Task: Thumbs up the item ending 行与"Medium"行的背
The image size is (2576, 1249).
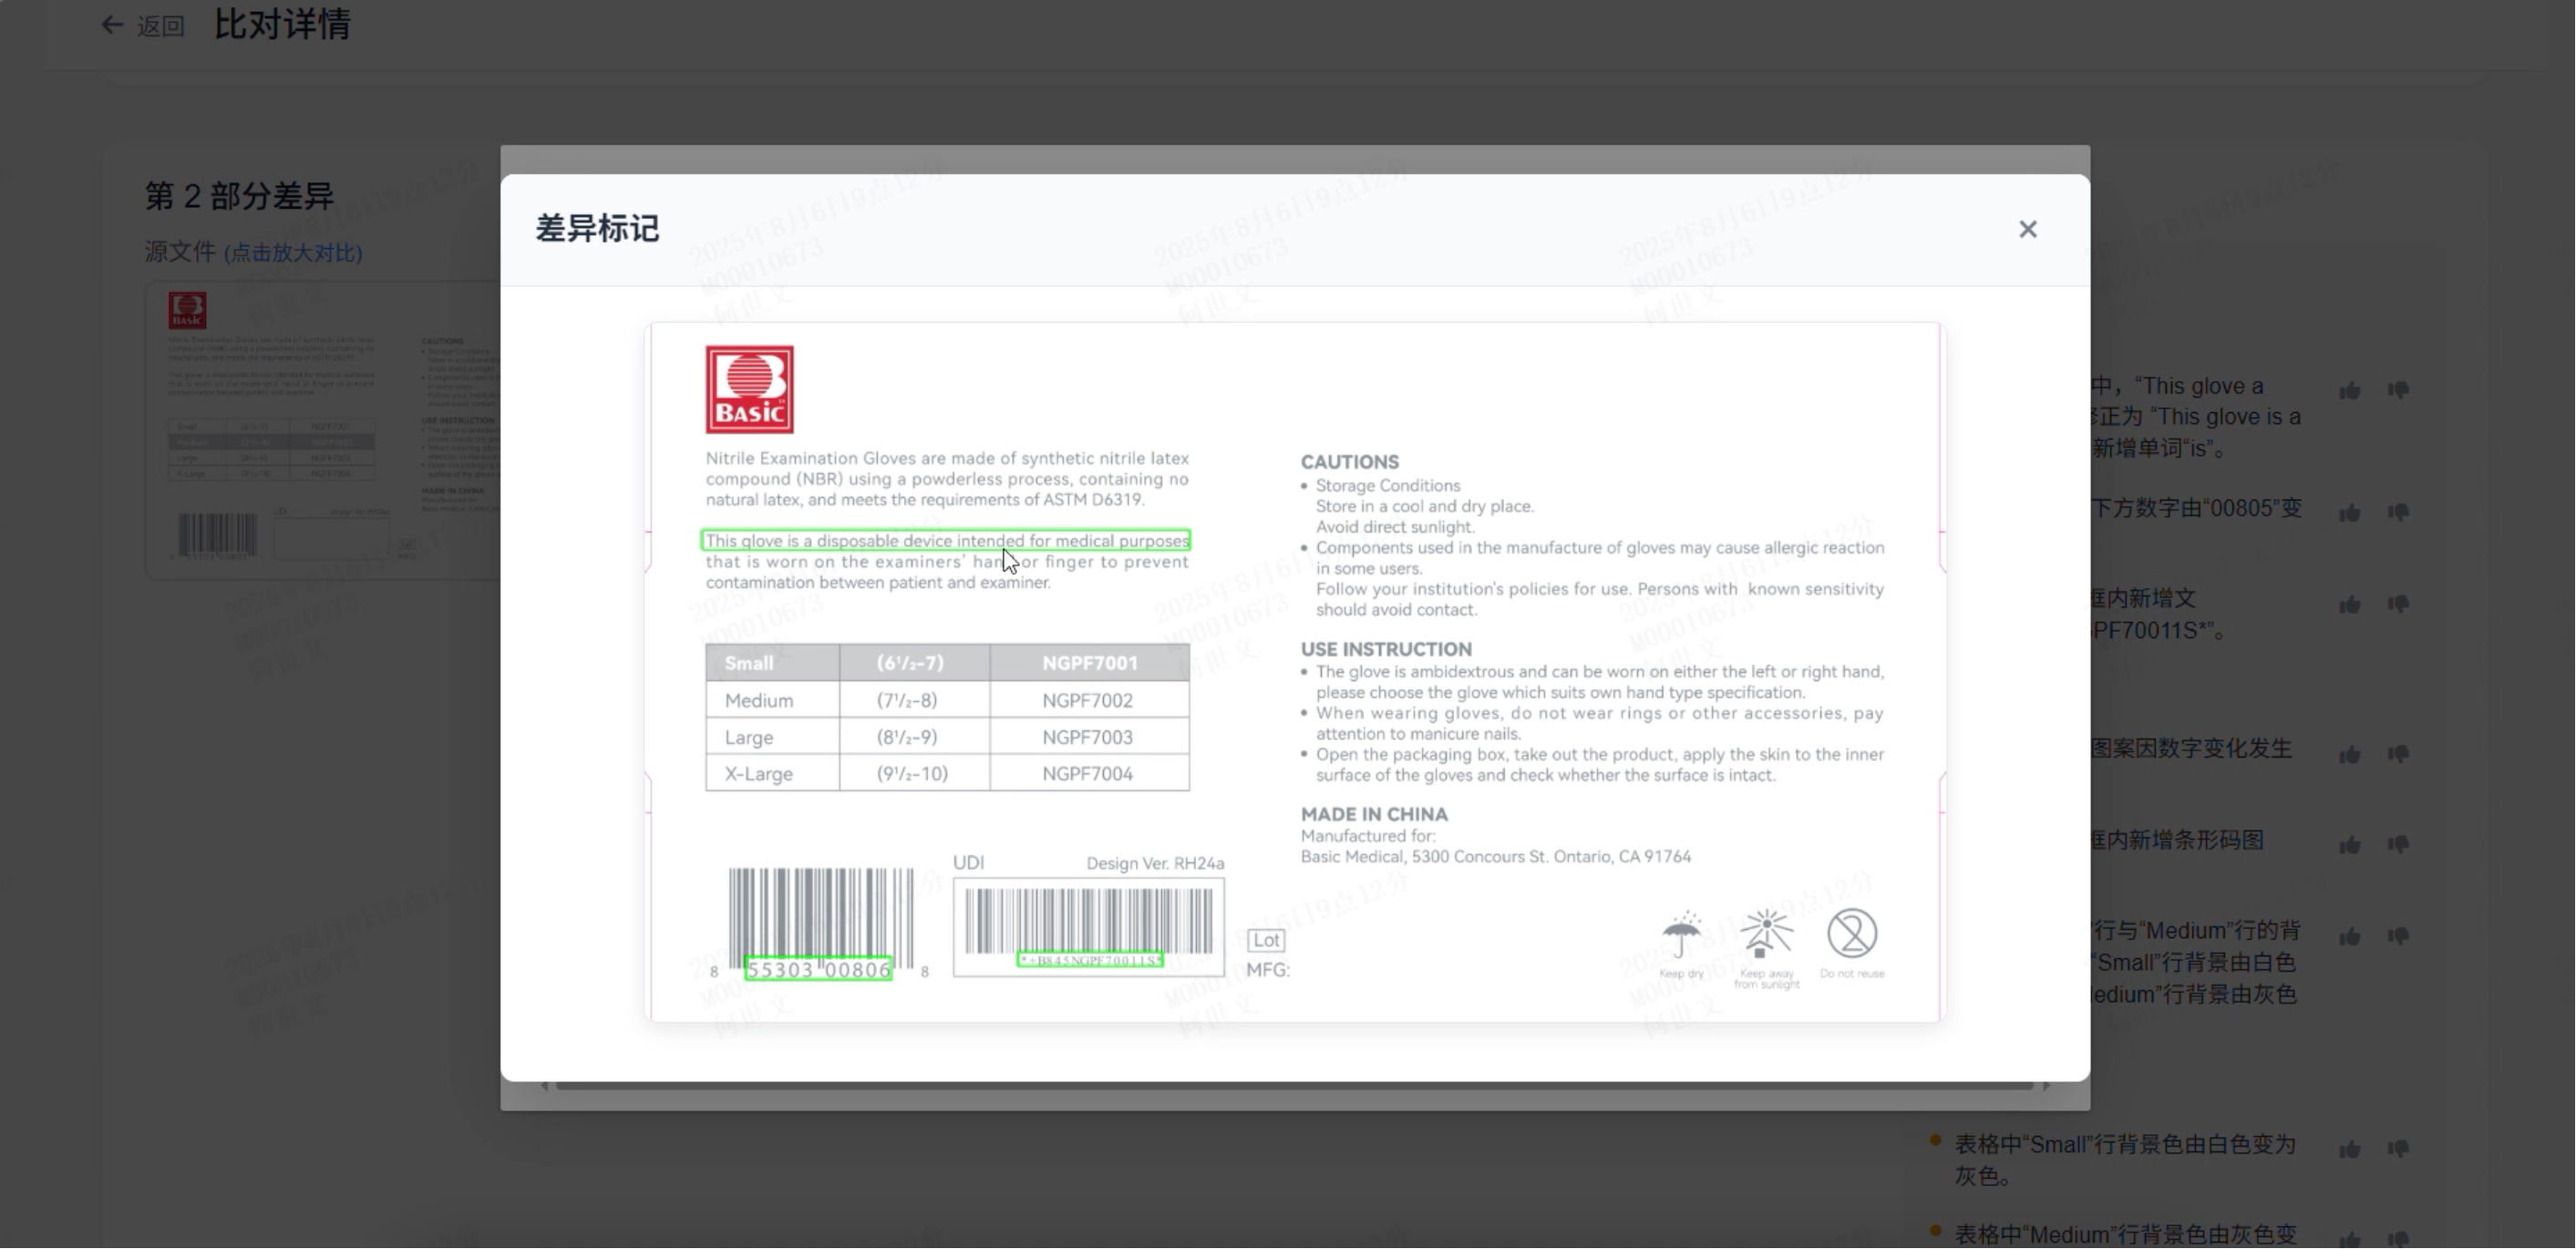Action: pos(2349,936)
